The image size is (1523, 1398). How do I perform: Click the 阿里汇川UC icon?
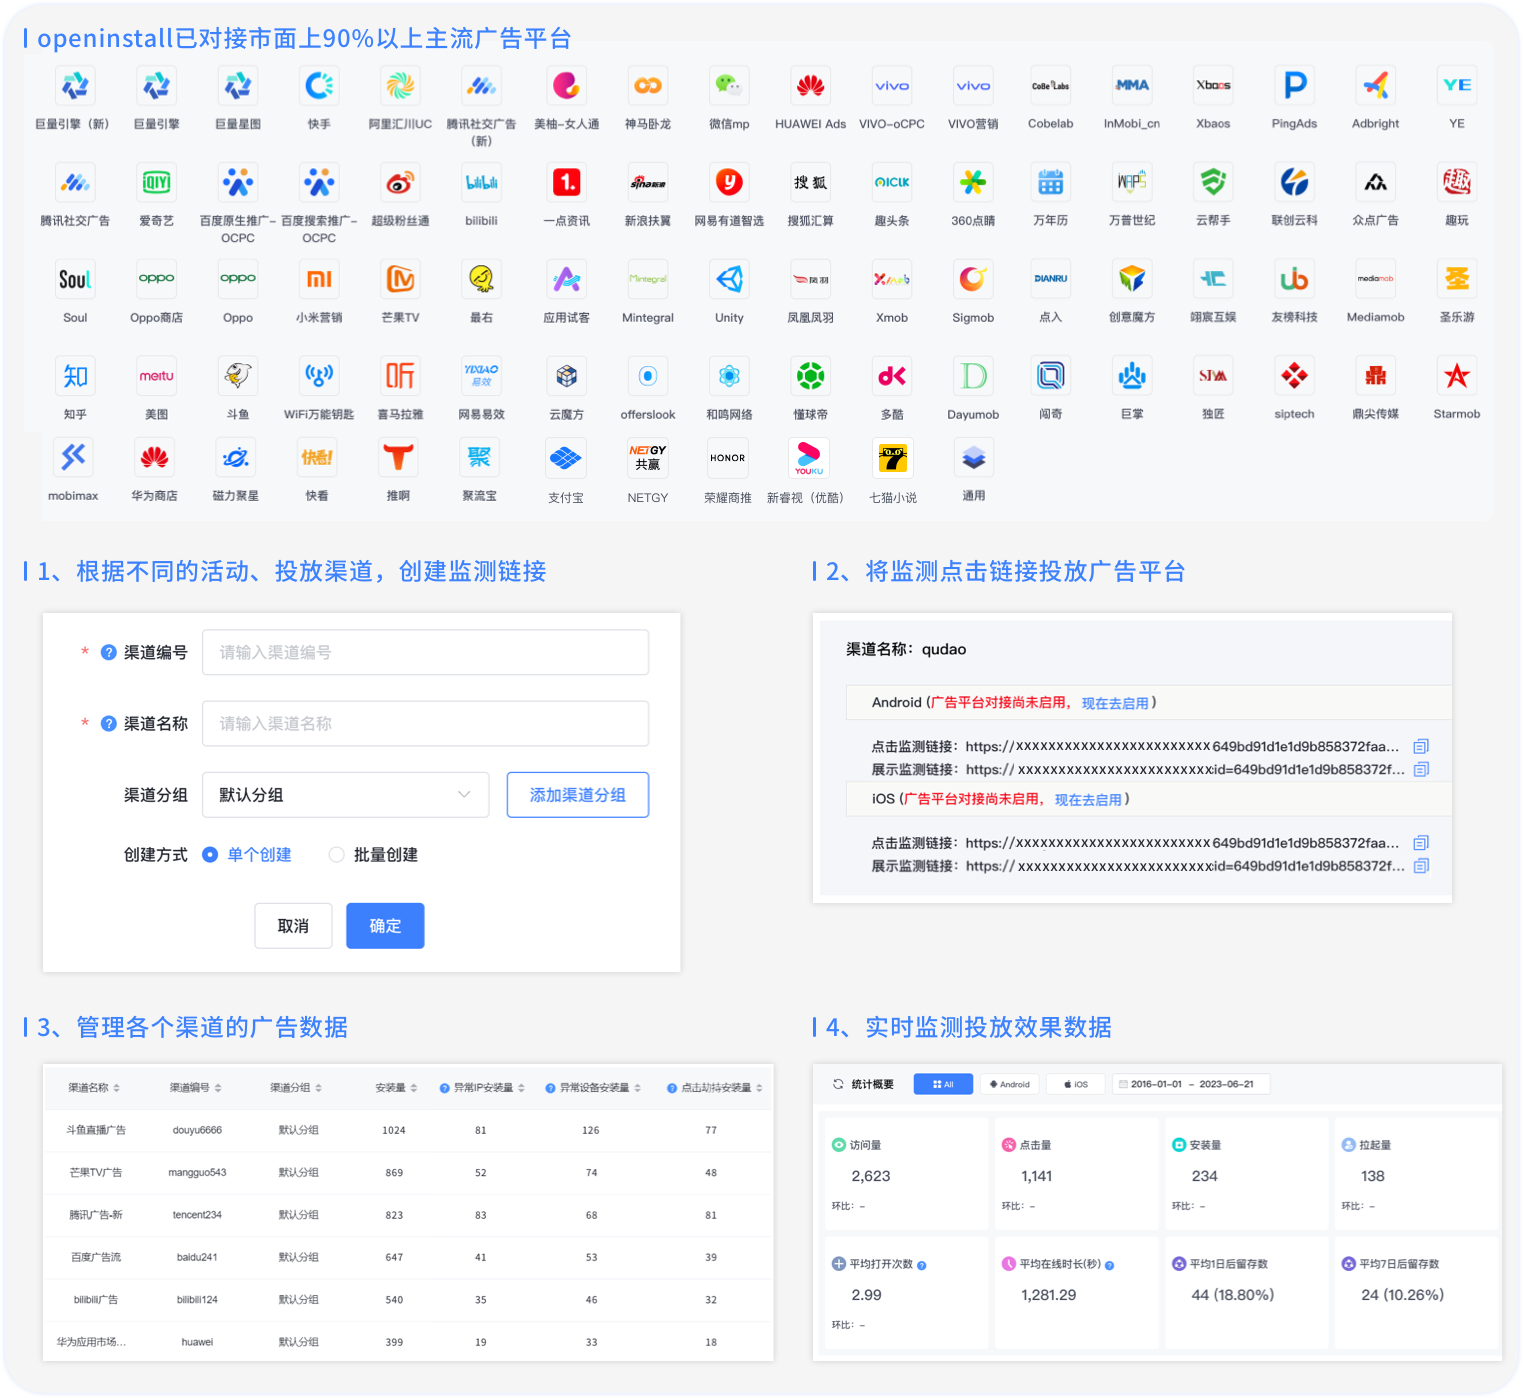pos(400,86)
